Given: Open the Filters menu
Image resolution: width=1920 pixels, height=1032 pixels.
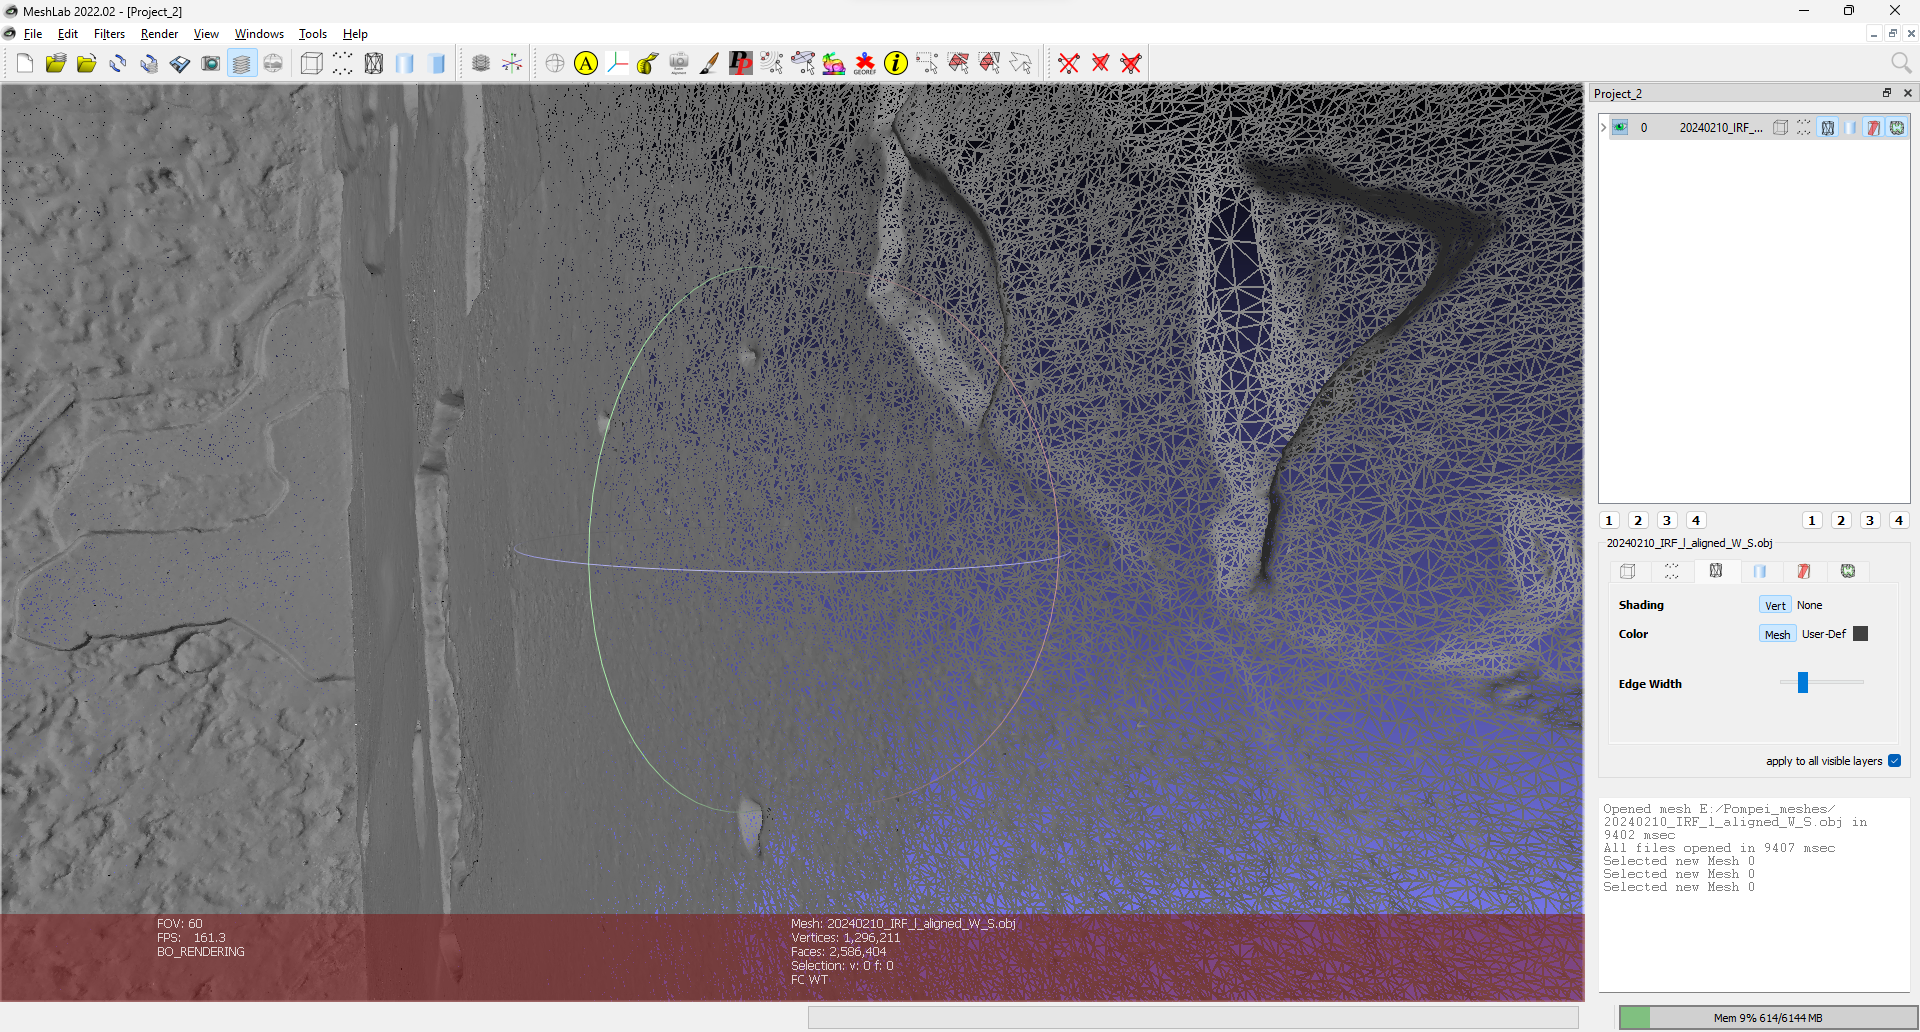Looking at the screenshot, I should (109, 34).
